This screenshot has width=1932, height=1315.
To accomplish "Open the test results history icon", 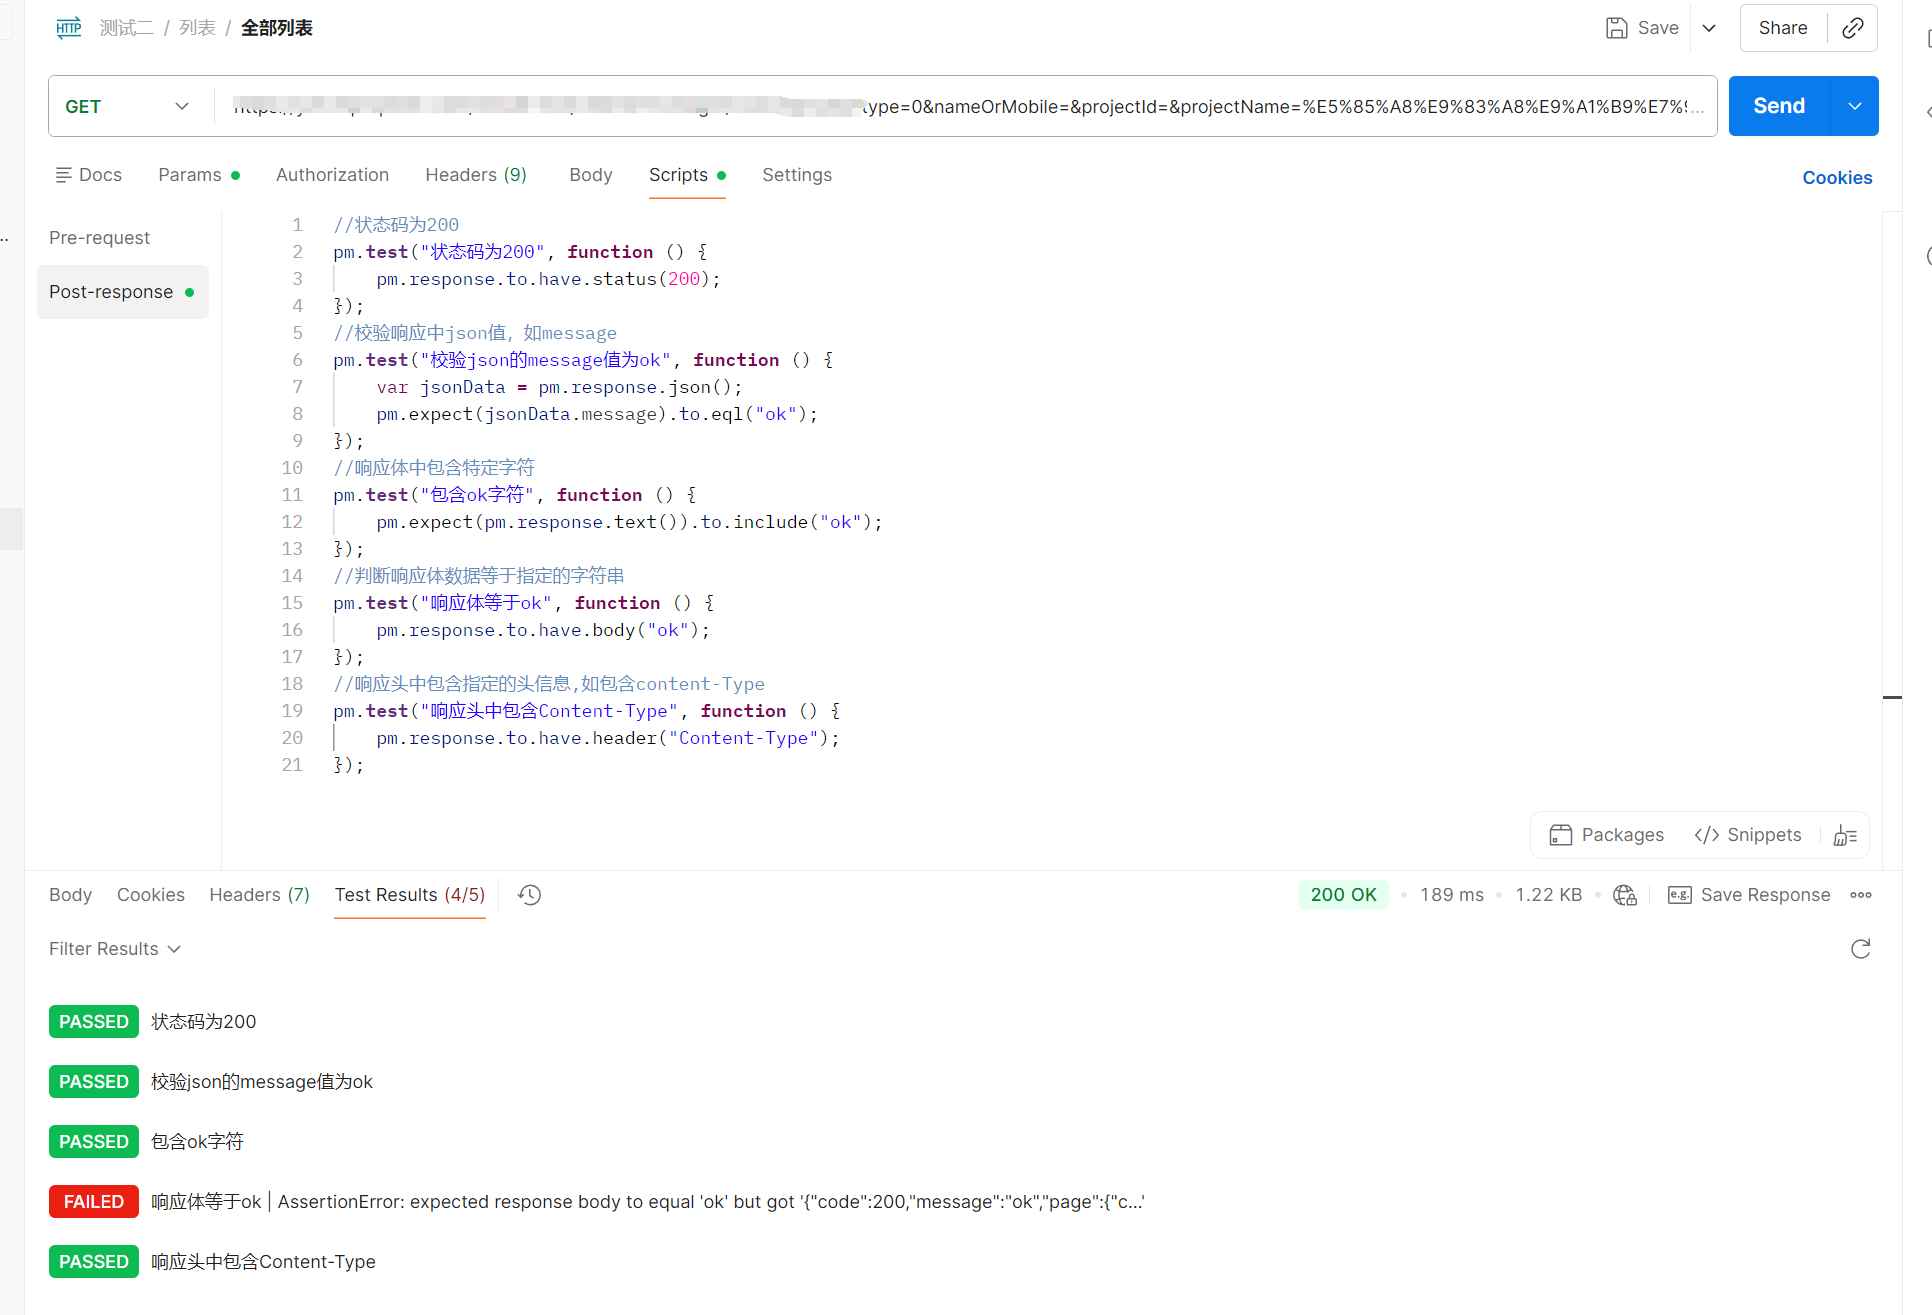I will [530, 895].
